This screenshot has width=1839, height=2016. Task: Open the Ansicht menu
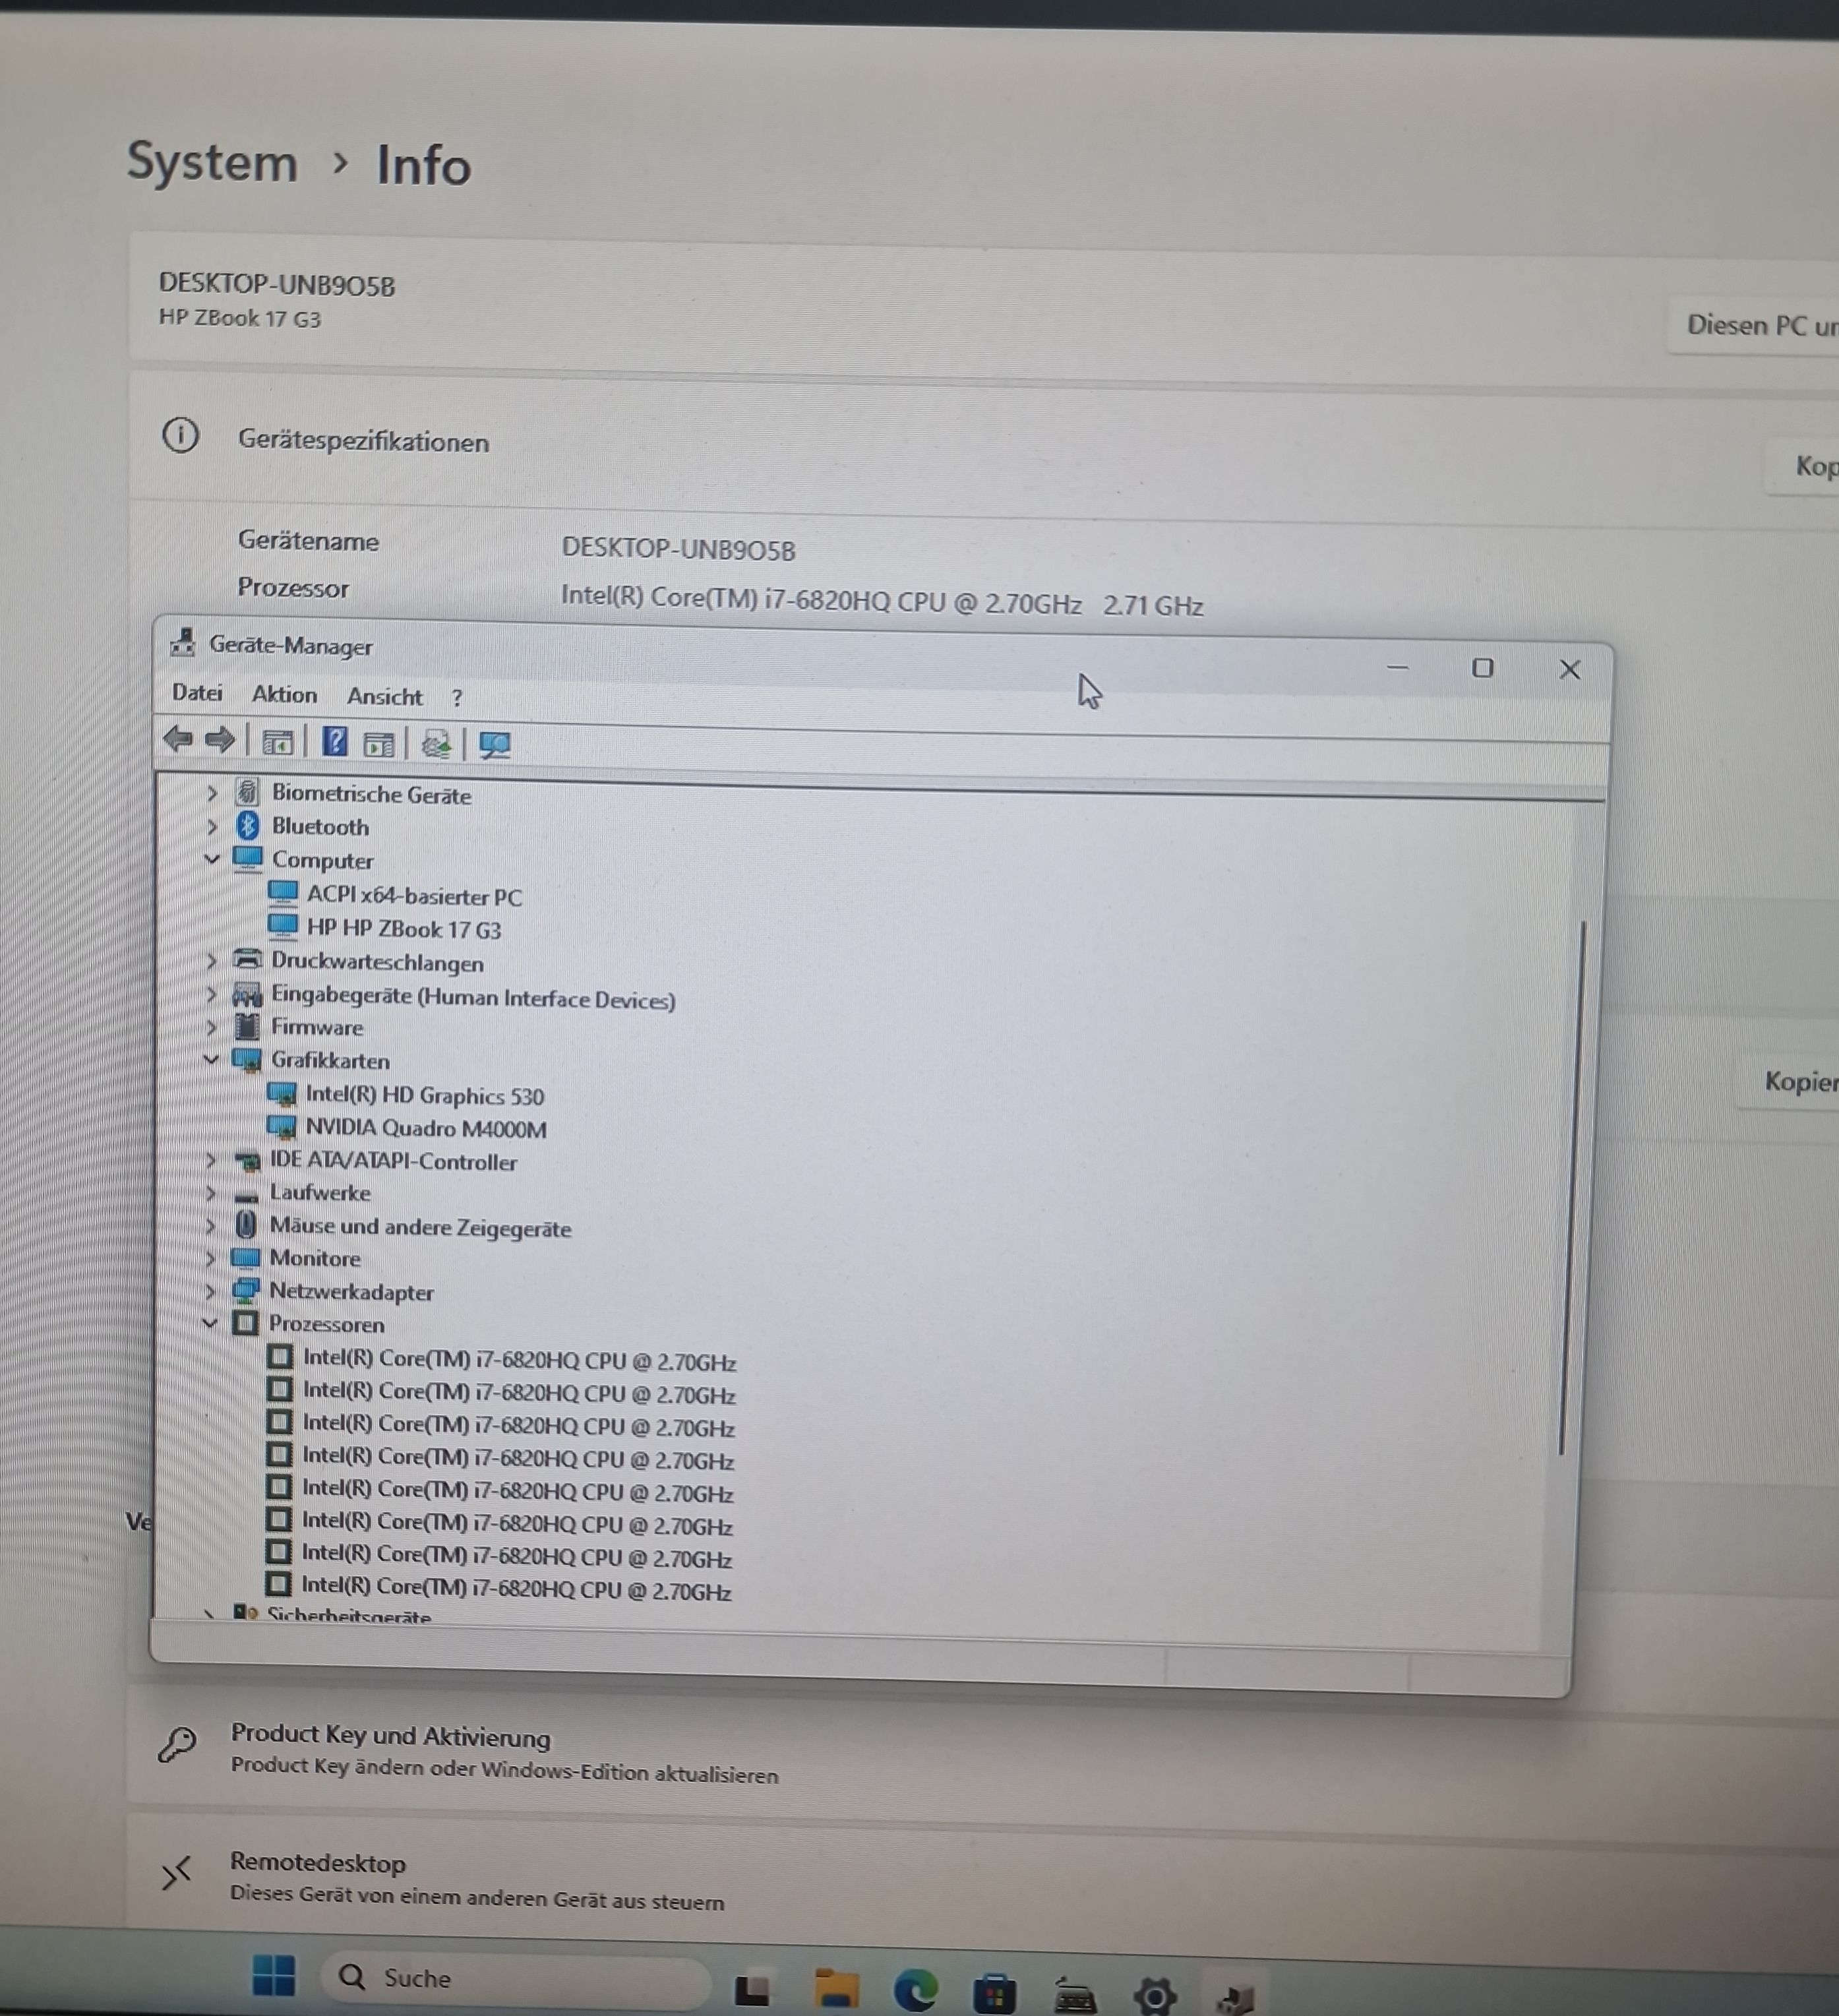[x=385, y=696]
